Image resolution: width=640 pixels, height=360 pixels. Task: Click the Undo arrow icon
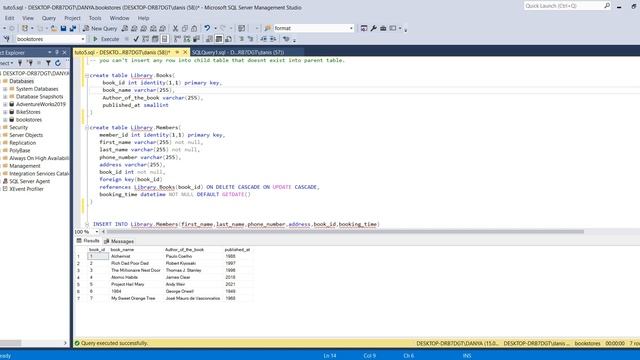[x=207, y=28]
